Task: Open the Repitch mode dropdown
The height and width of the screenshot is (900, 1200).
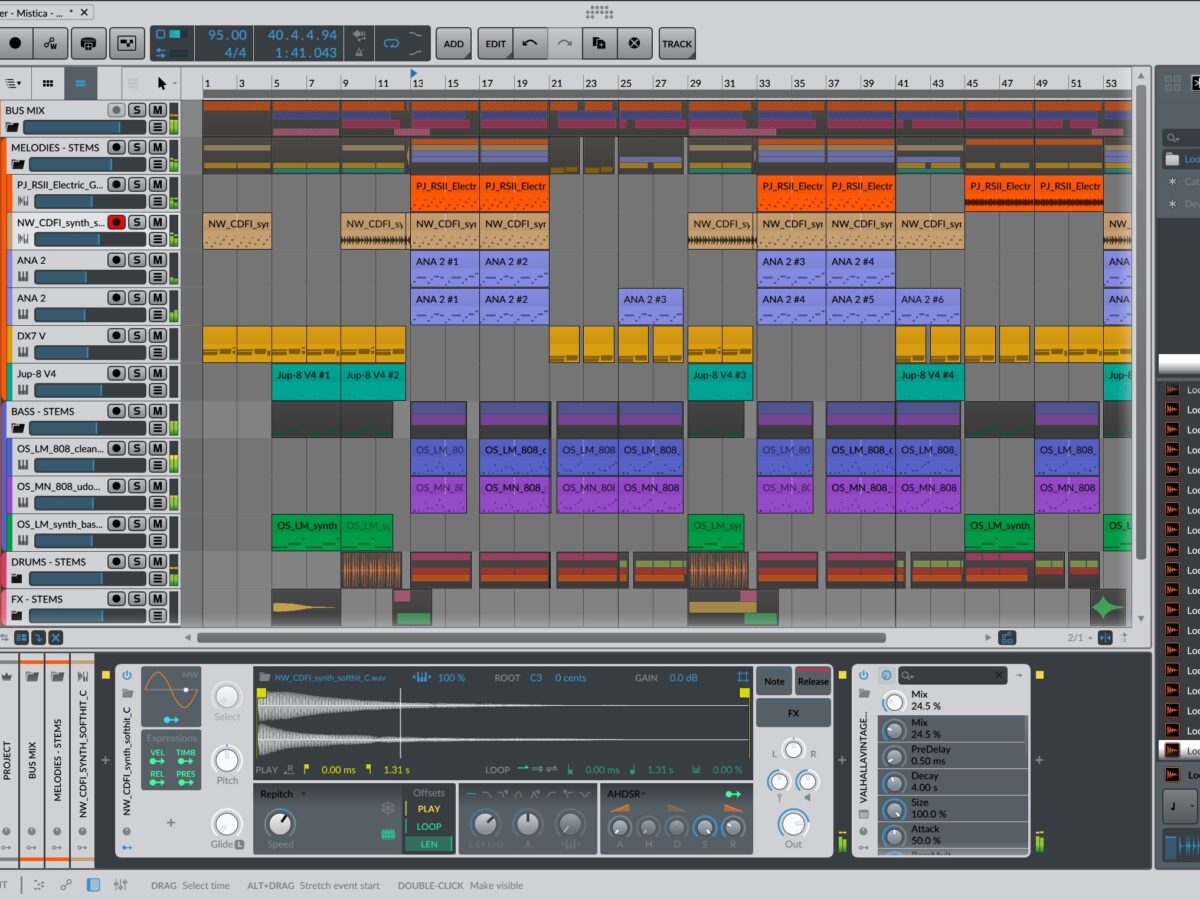Action: point(282,794)
